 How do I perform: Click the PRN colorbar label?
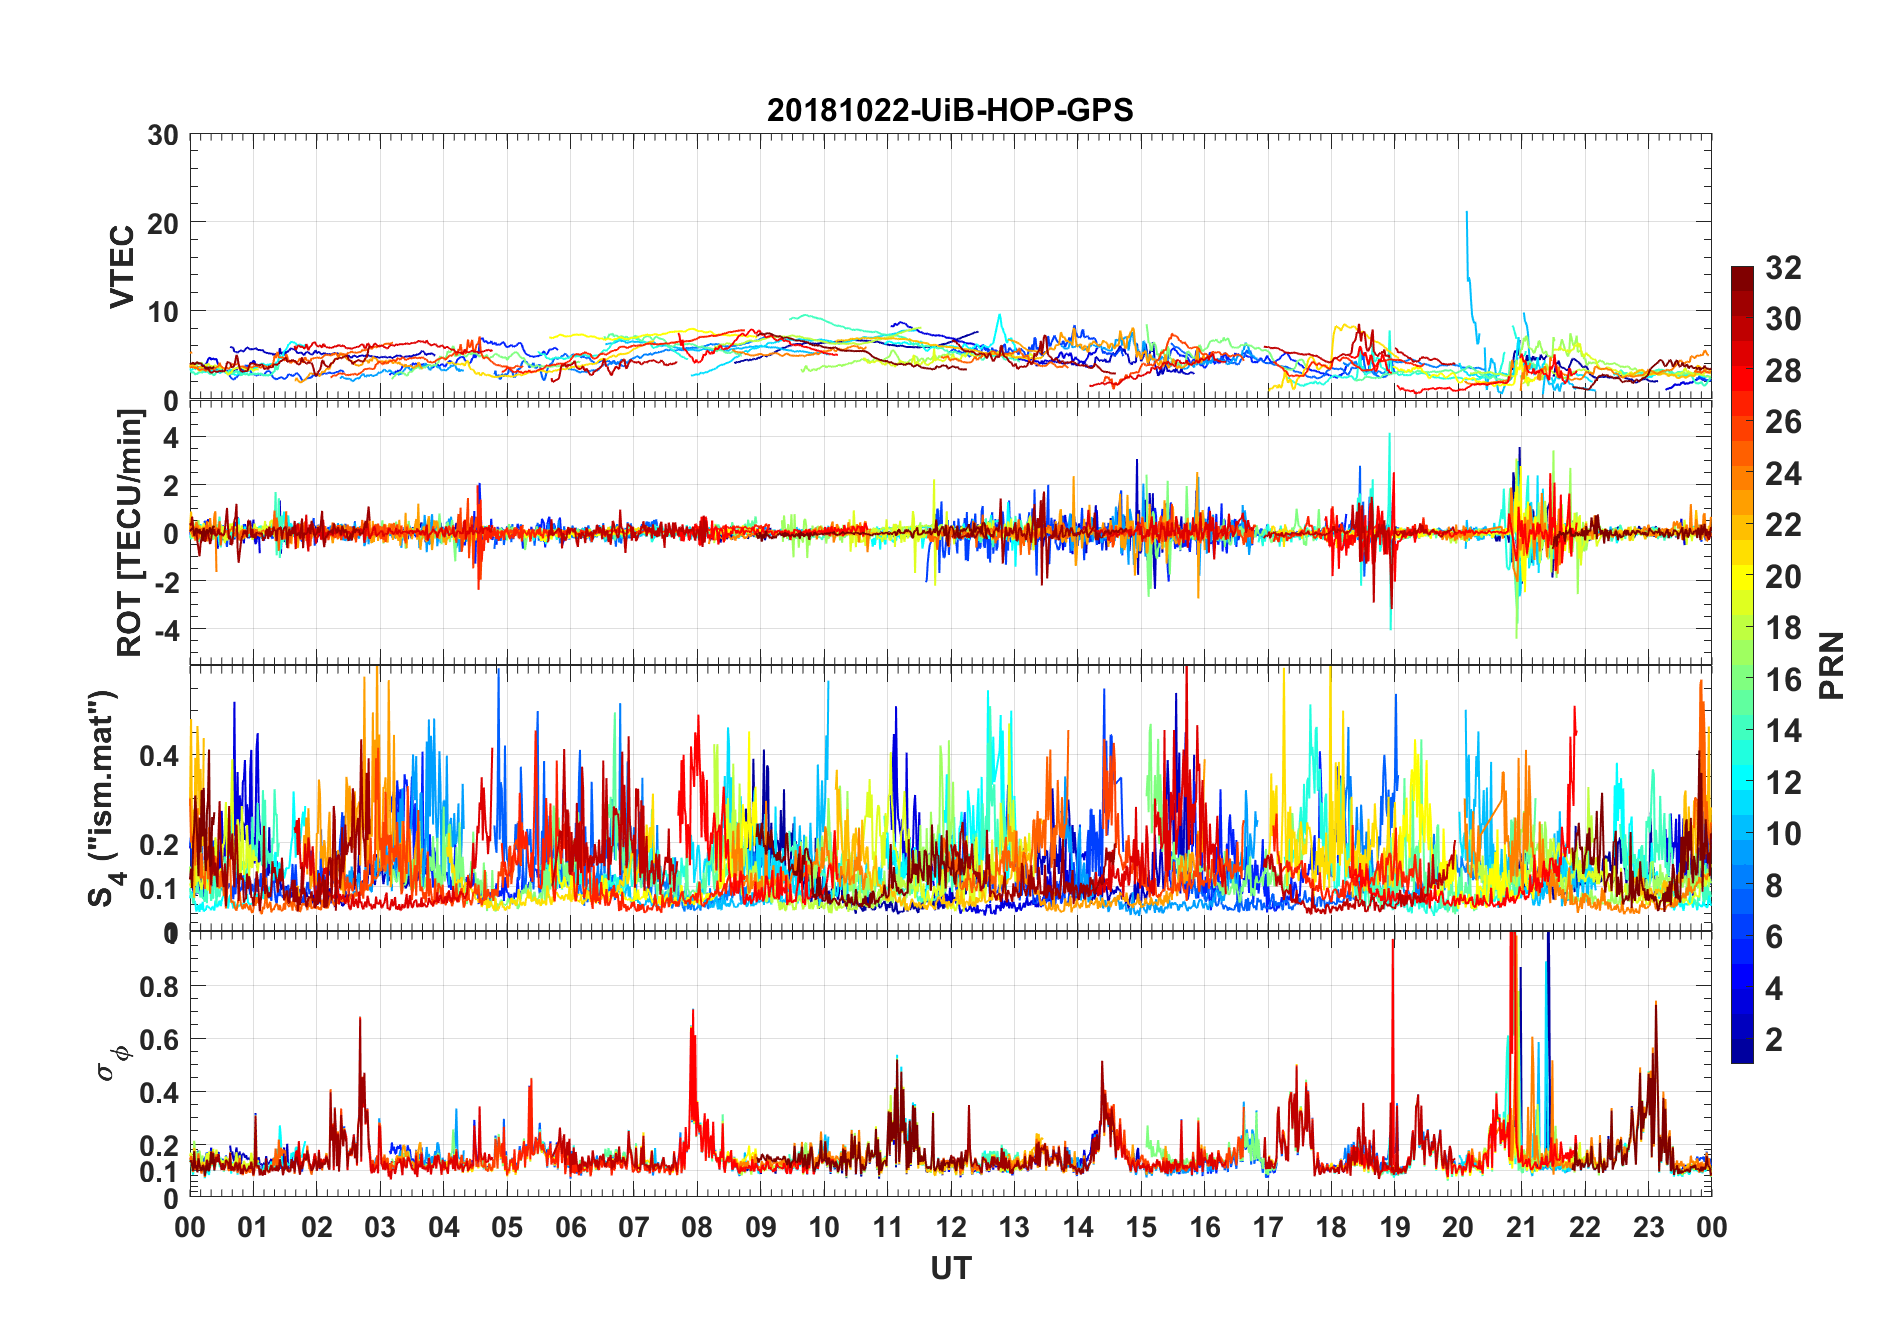click(1832, 665)
